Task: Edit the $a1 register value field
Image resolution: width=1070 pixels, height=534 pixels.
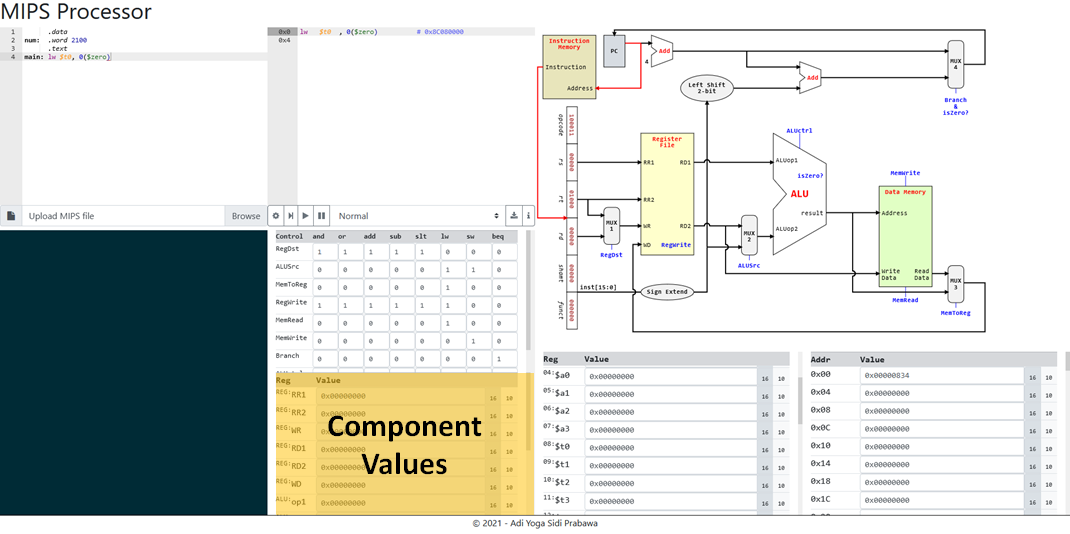Action: tap(670, 394)
